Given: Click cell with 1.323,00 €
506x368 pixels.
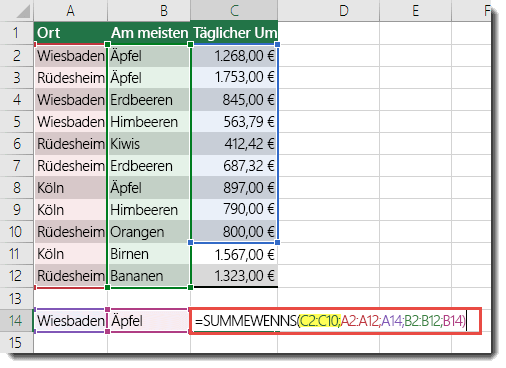Looking at the screenshot, I should [x=234, y=276].
